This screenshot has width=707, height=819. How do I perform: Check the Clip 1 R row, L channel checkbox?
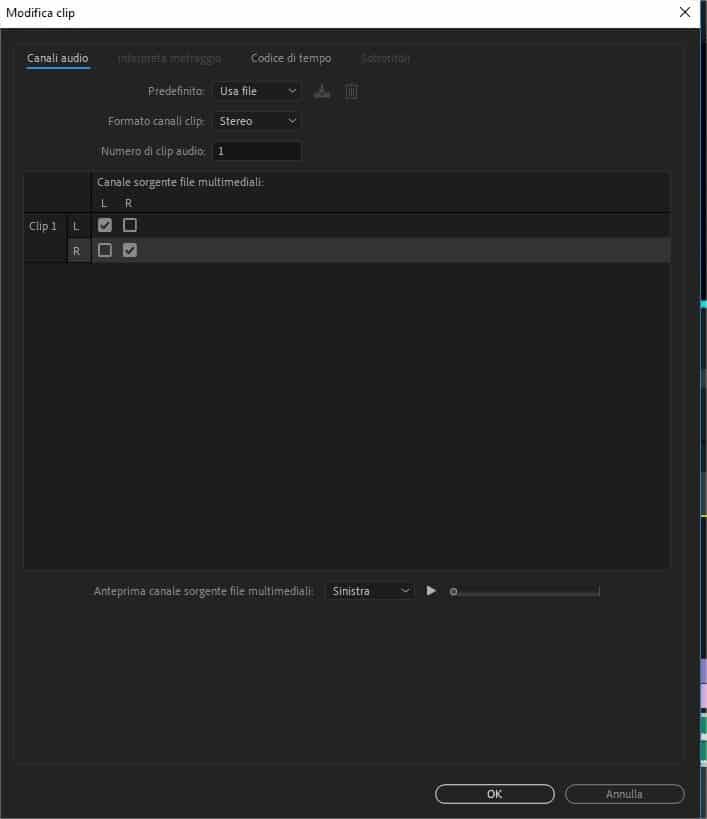click(x=105, y=250)
